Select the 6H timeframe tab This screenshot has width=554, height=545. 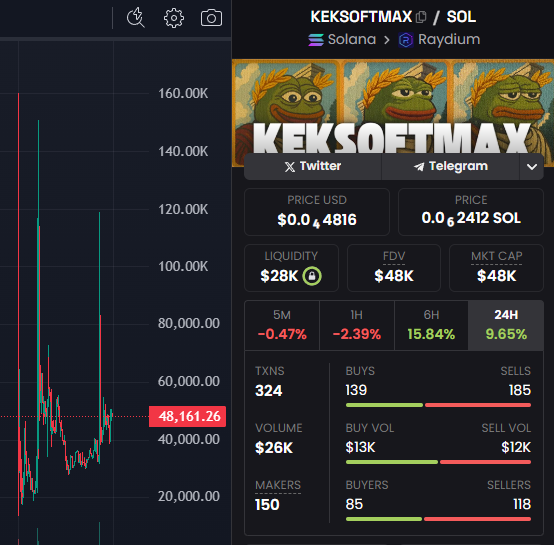click(x=431, y=325)
